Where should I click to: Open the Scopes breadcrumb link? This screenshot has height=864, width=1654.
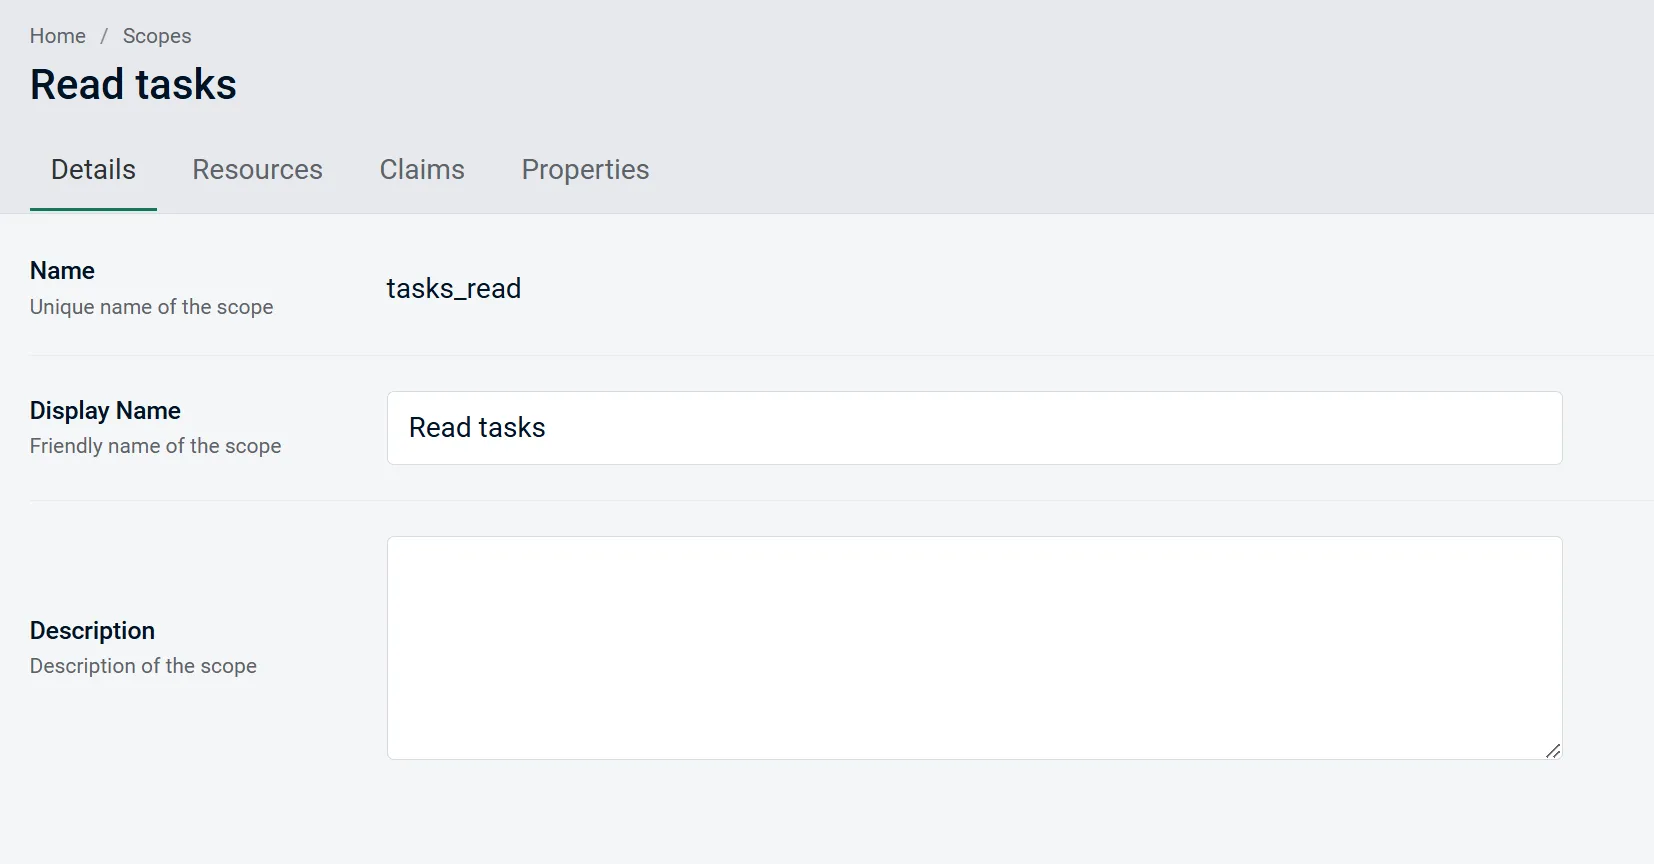(x=157, y=36)
